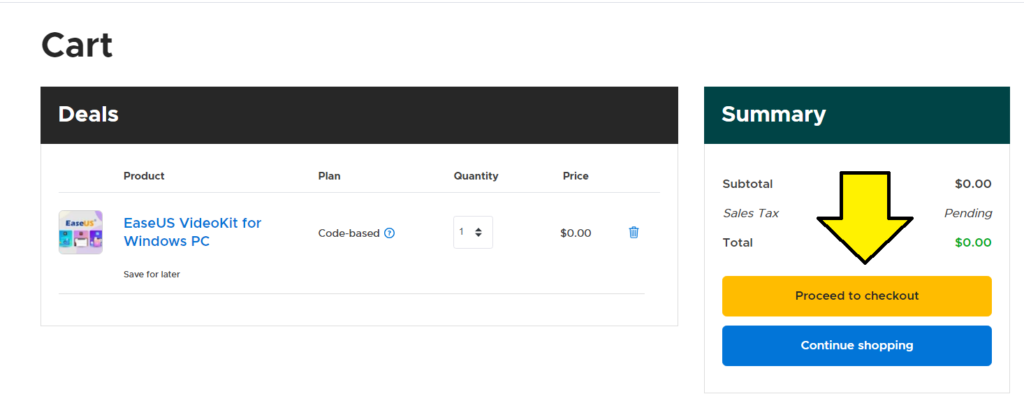The width and height of the screenshot is (1024, 408).
Task: Click the large yellow arrow graphic
Action: pyautogui.click(x=865, y=217)
